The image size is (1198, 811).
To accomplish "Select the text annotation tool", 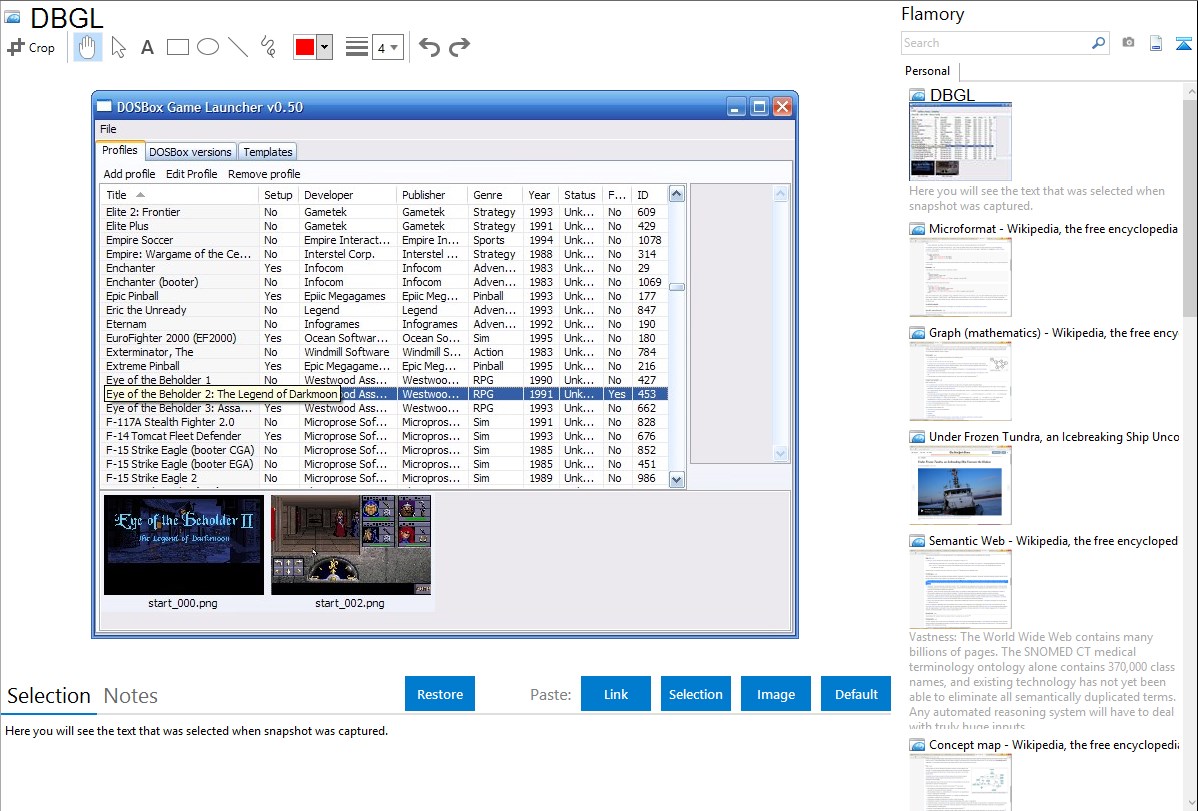I will tap(147, 47).
